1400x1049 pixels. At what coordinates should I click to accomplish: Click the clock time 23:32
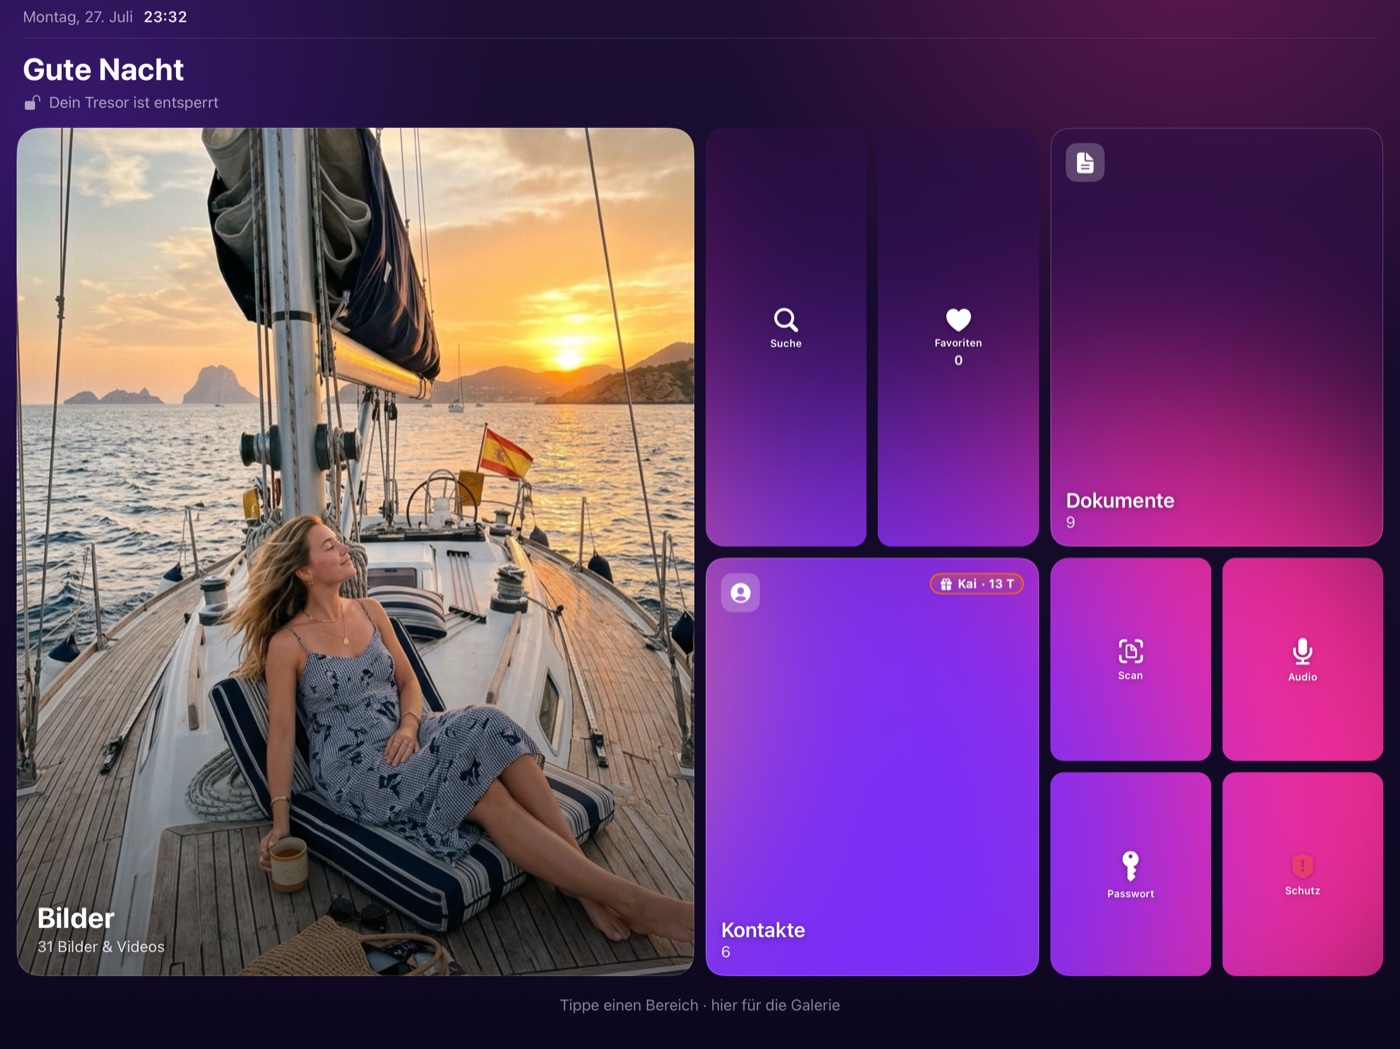click(165, 17)
